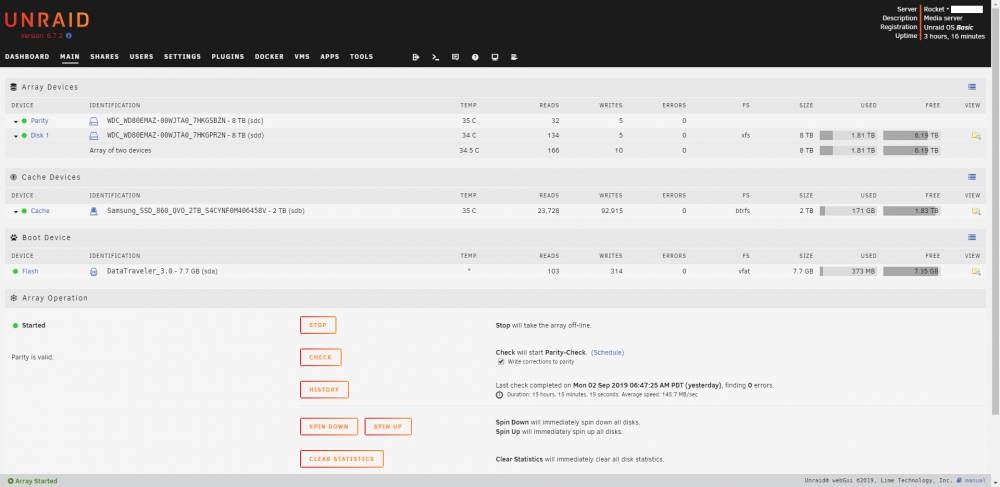The height and width of the screenshot is (487, 1000).
Task: Browse Disk 1 using its view folder icon
Action: pos(976,136)
